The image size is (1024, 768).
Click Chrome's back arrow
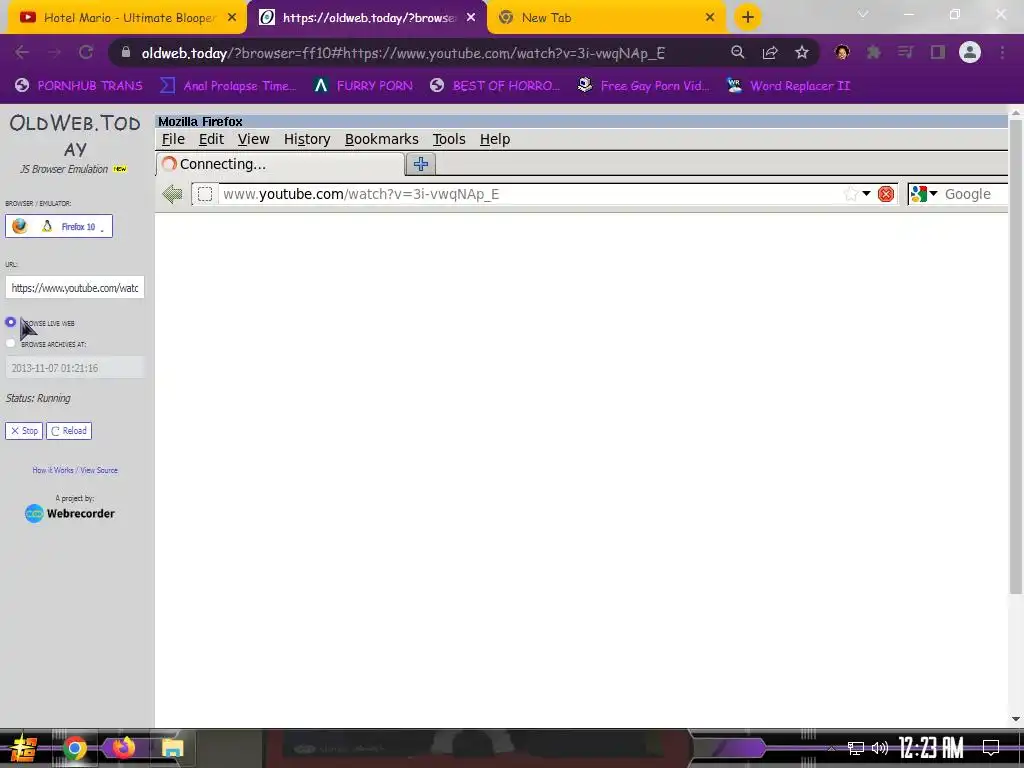(21, 53)
